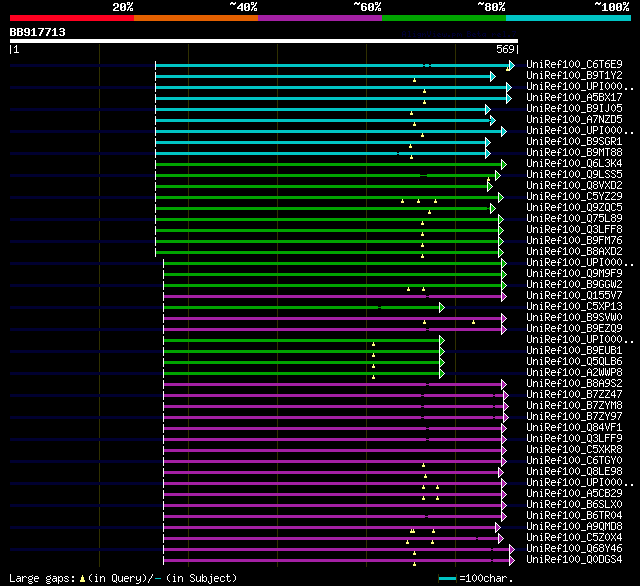
Task: Open the UniRef100_B9T1Y2 hit label
Action: 574,75
